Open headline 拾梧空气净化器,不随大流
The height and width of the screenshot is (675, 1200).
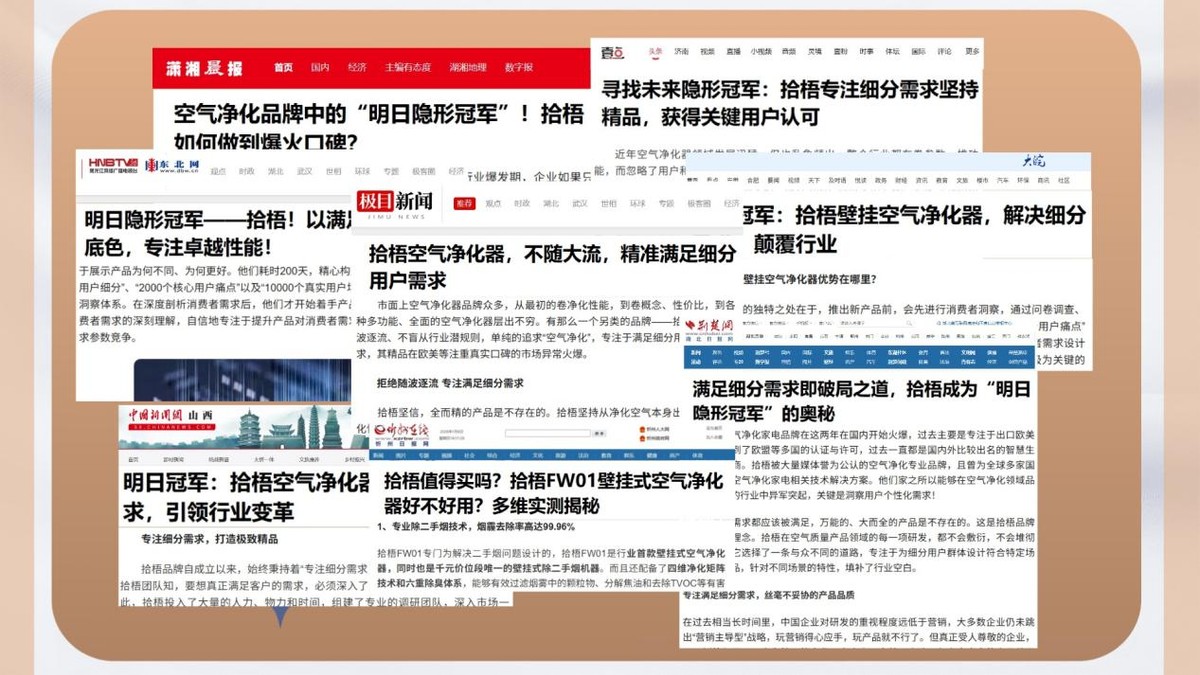point(552,267)
